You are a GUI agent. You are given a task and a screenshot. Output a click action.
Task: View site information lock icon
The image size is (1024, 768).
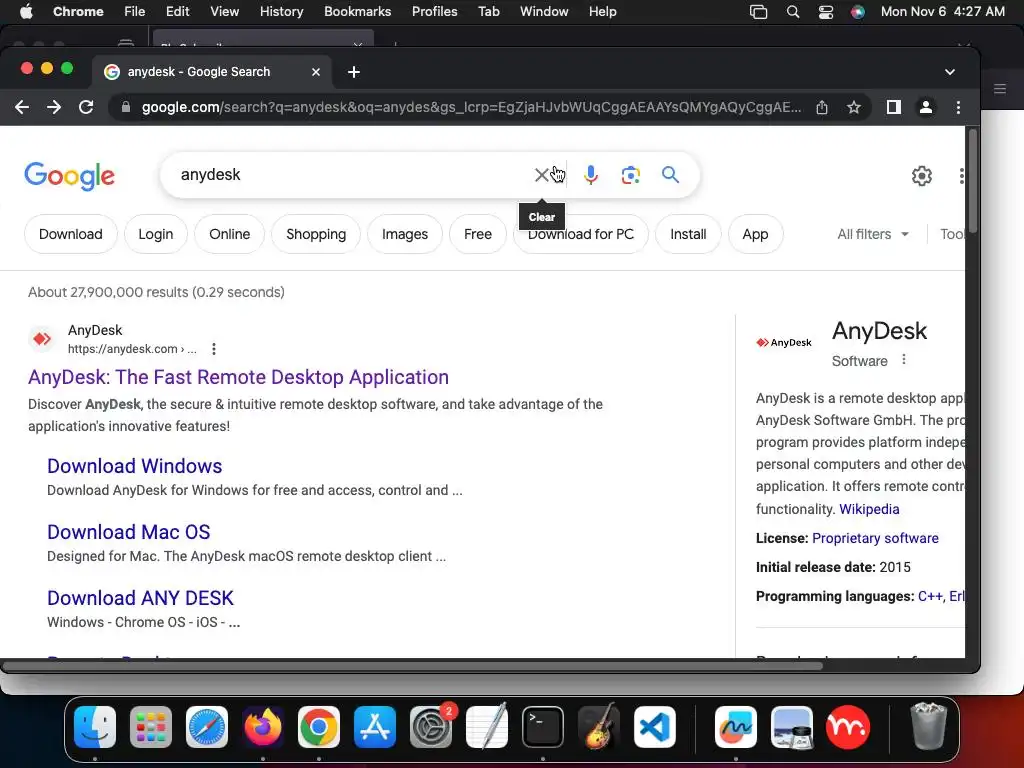(125, 107)
